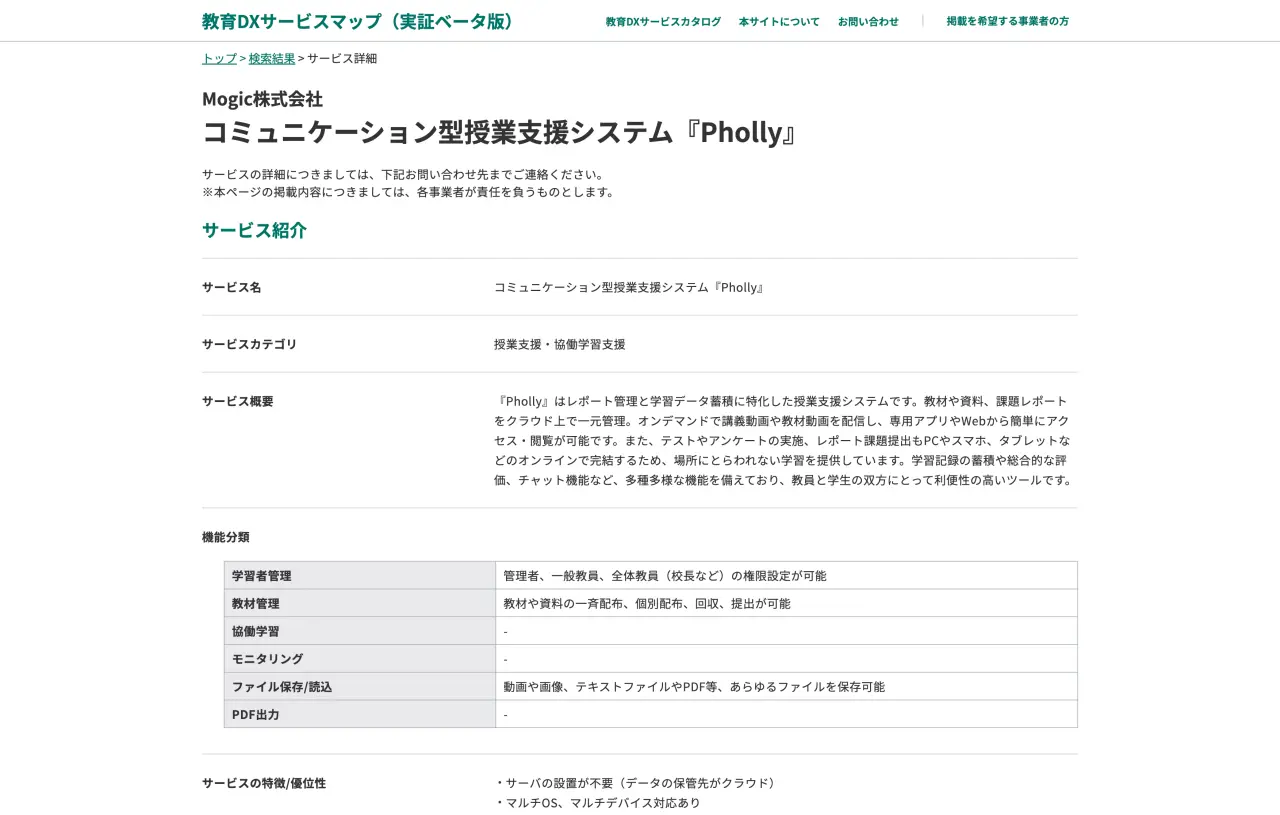Open 教育DXサービスカタログ in top navigation
This screenshot has height=815, width=1280.
tap(663, 21)
